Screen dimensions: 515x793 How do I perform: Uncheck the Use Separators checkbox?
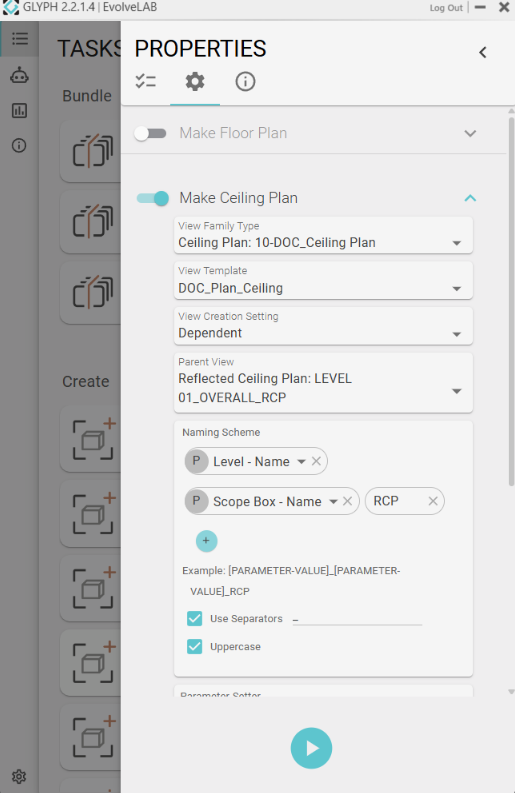[194, 619]
